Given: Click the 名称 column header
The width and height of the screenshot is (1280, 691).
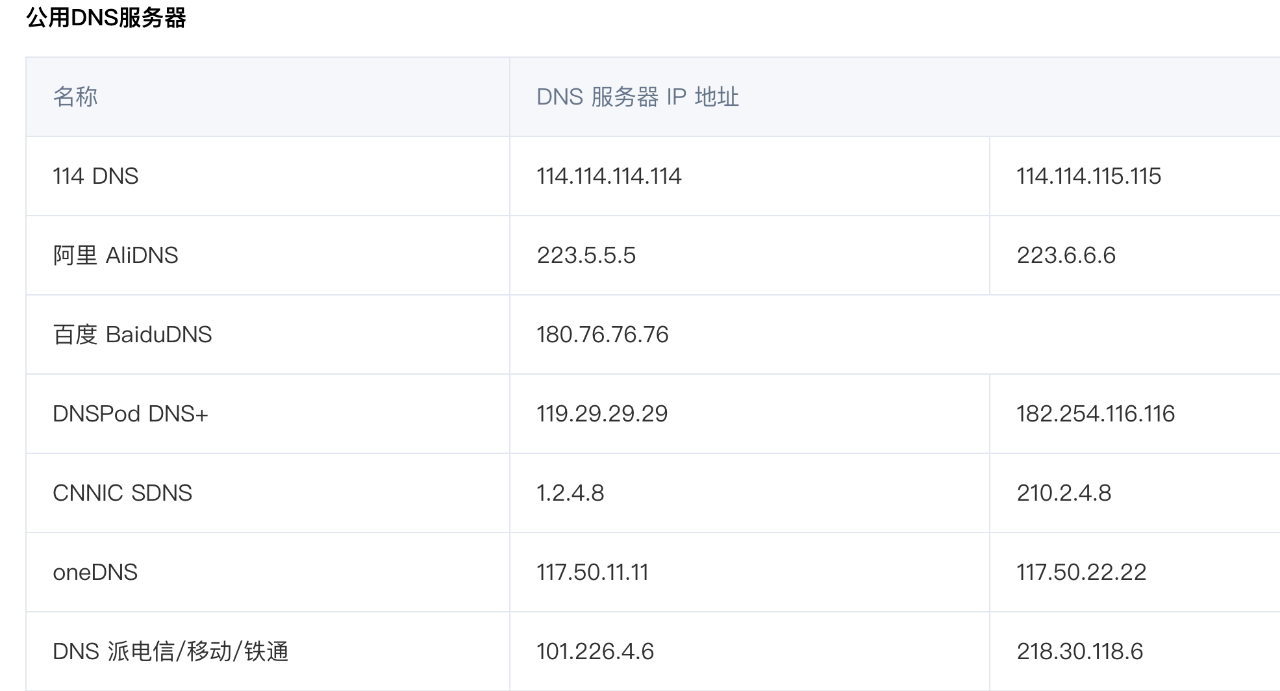Looking at the screenshot, I should (75, 97).
